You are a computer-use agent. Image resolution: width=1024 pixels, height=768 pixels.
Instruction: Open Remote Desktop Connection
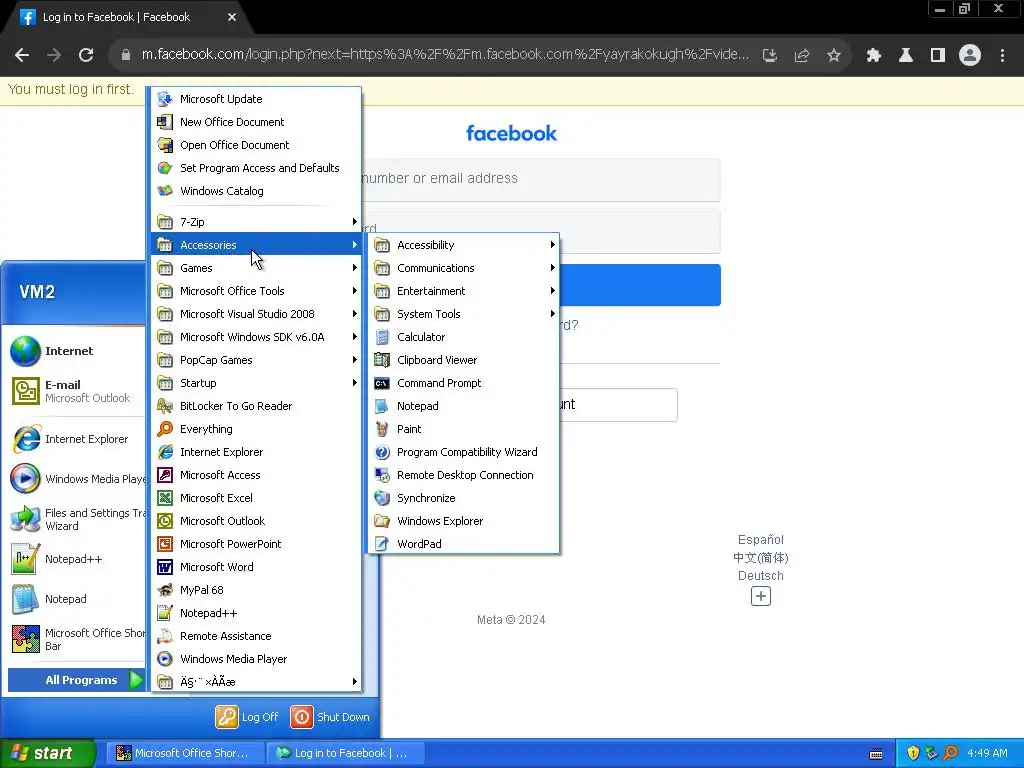(x=463, y=475)
